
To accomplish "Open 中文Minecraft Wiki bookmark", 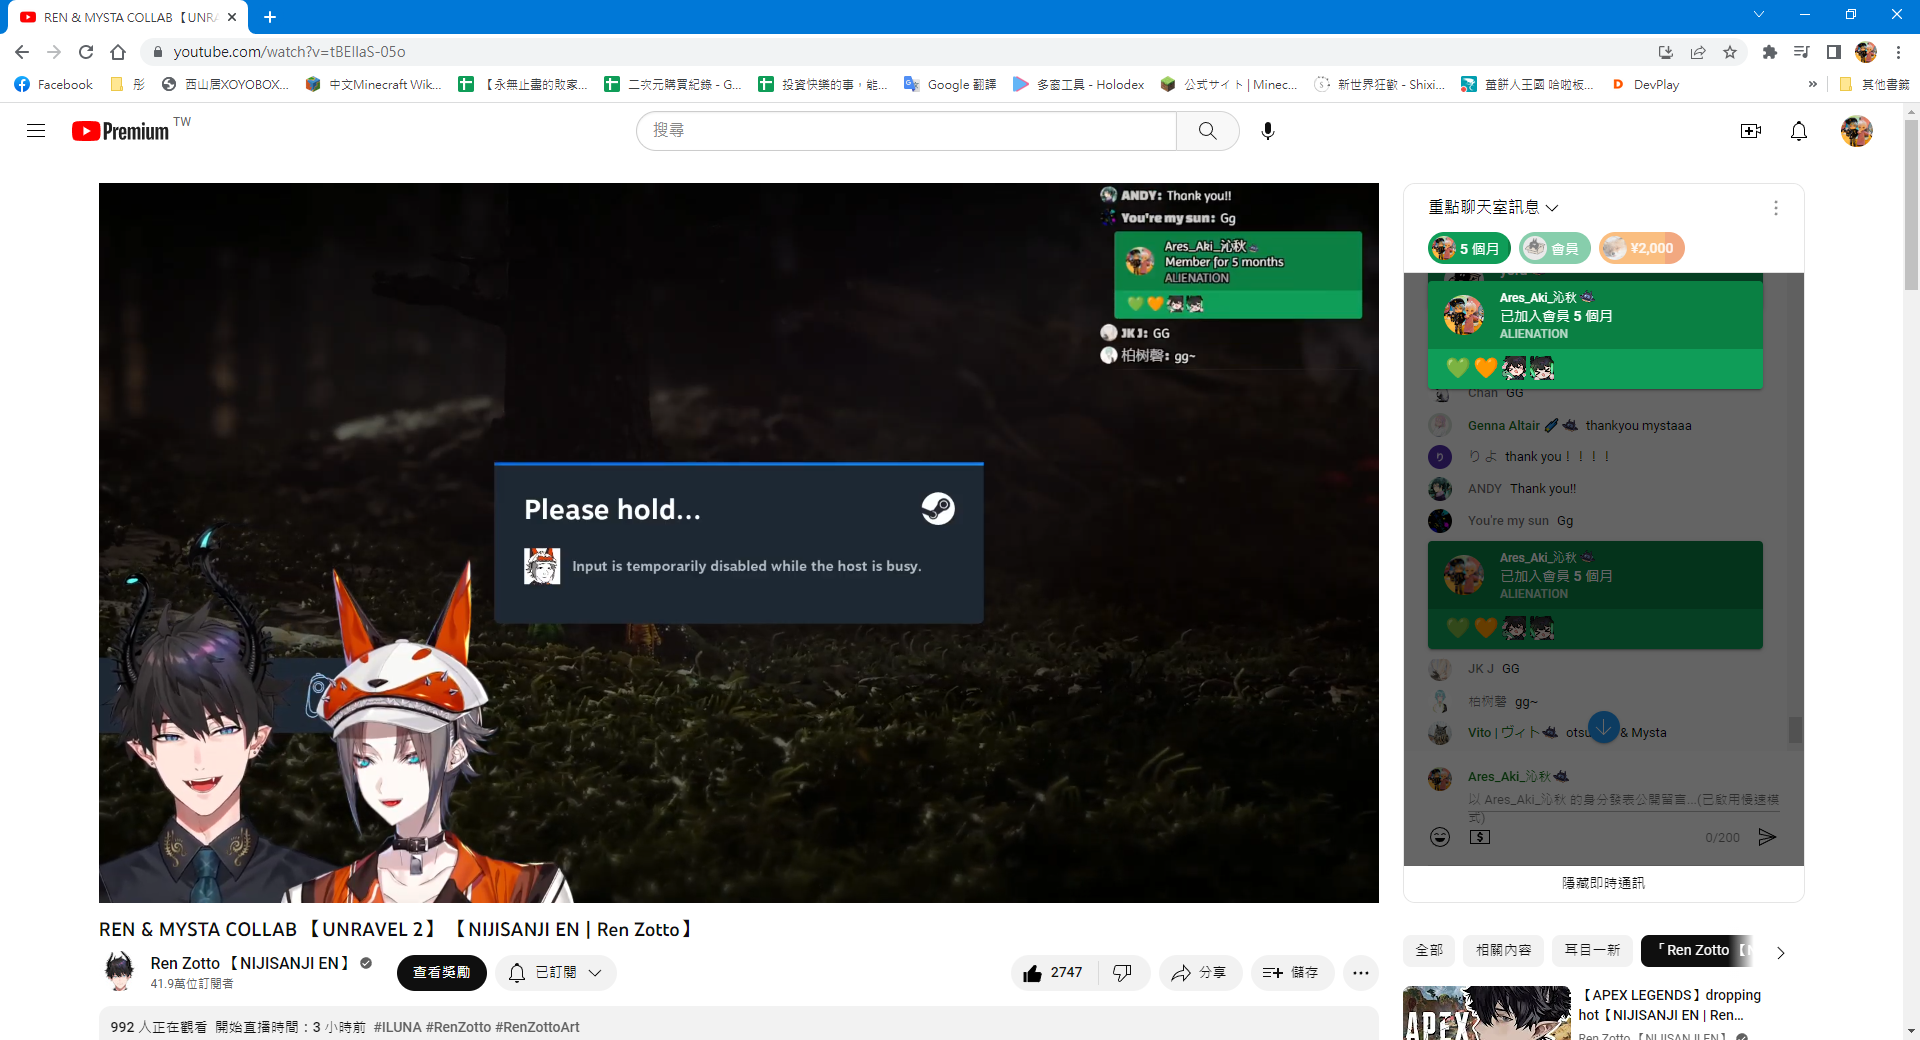I will tap(373, 85).
